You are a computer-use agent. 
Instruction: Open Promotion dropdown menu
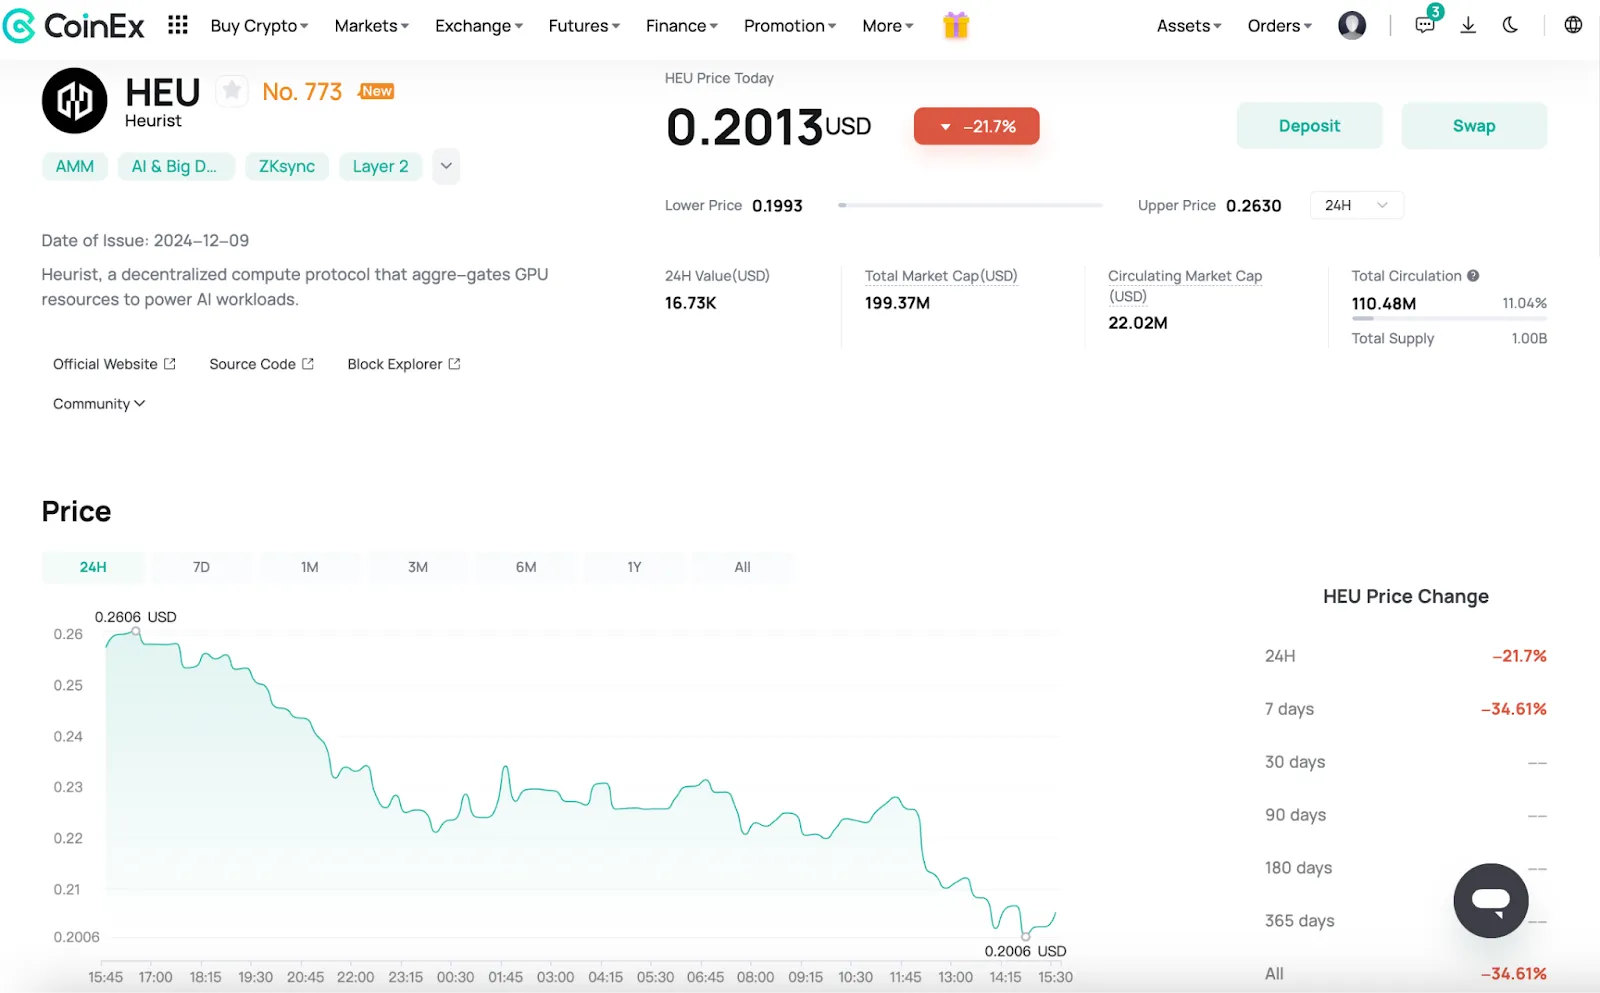tap(790, 26)
